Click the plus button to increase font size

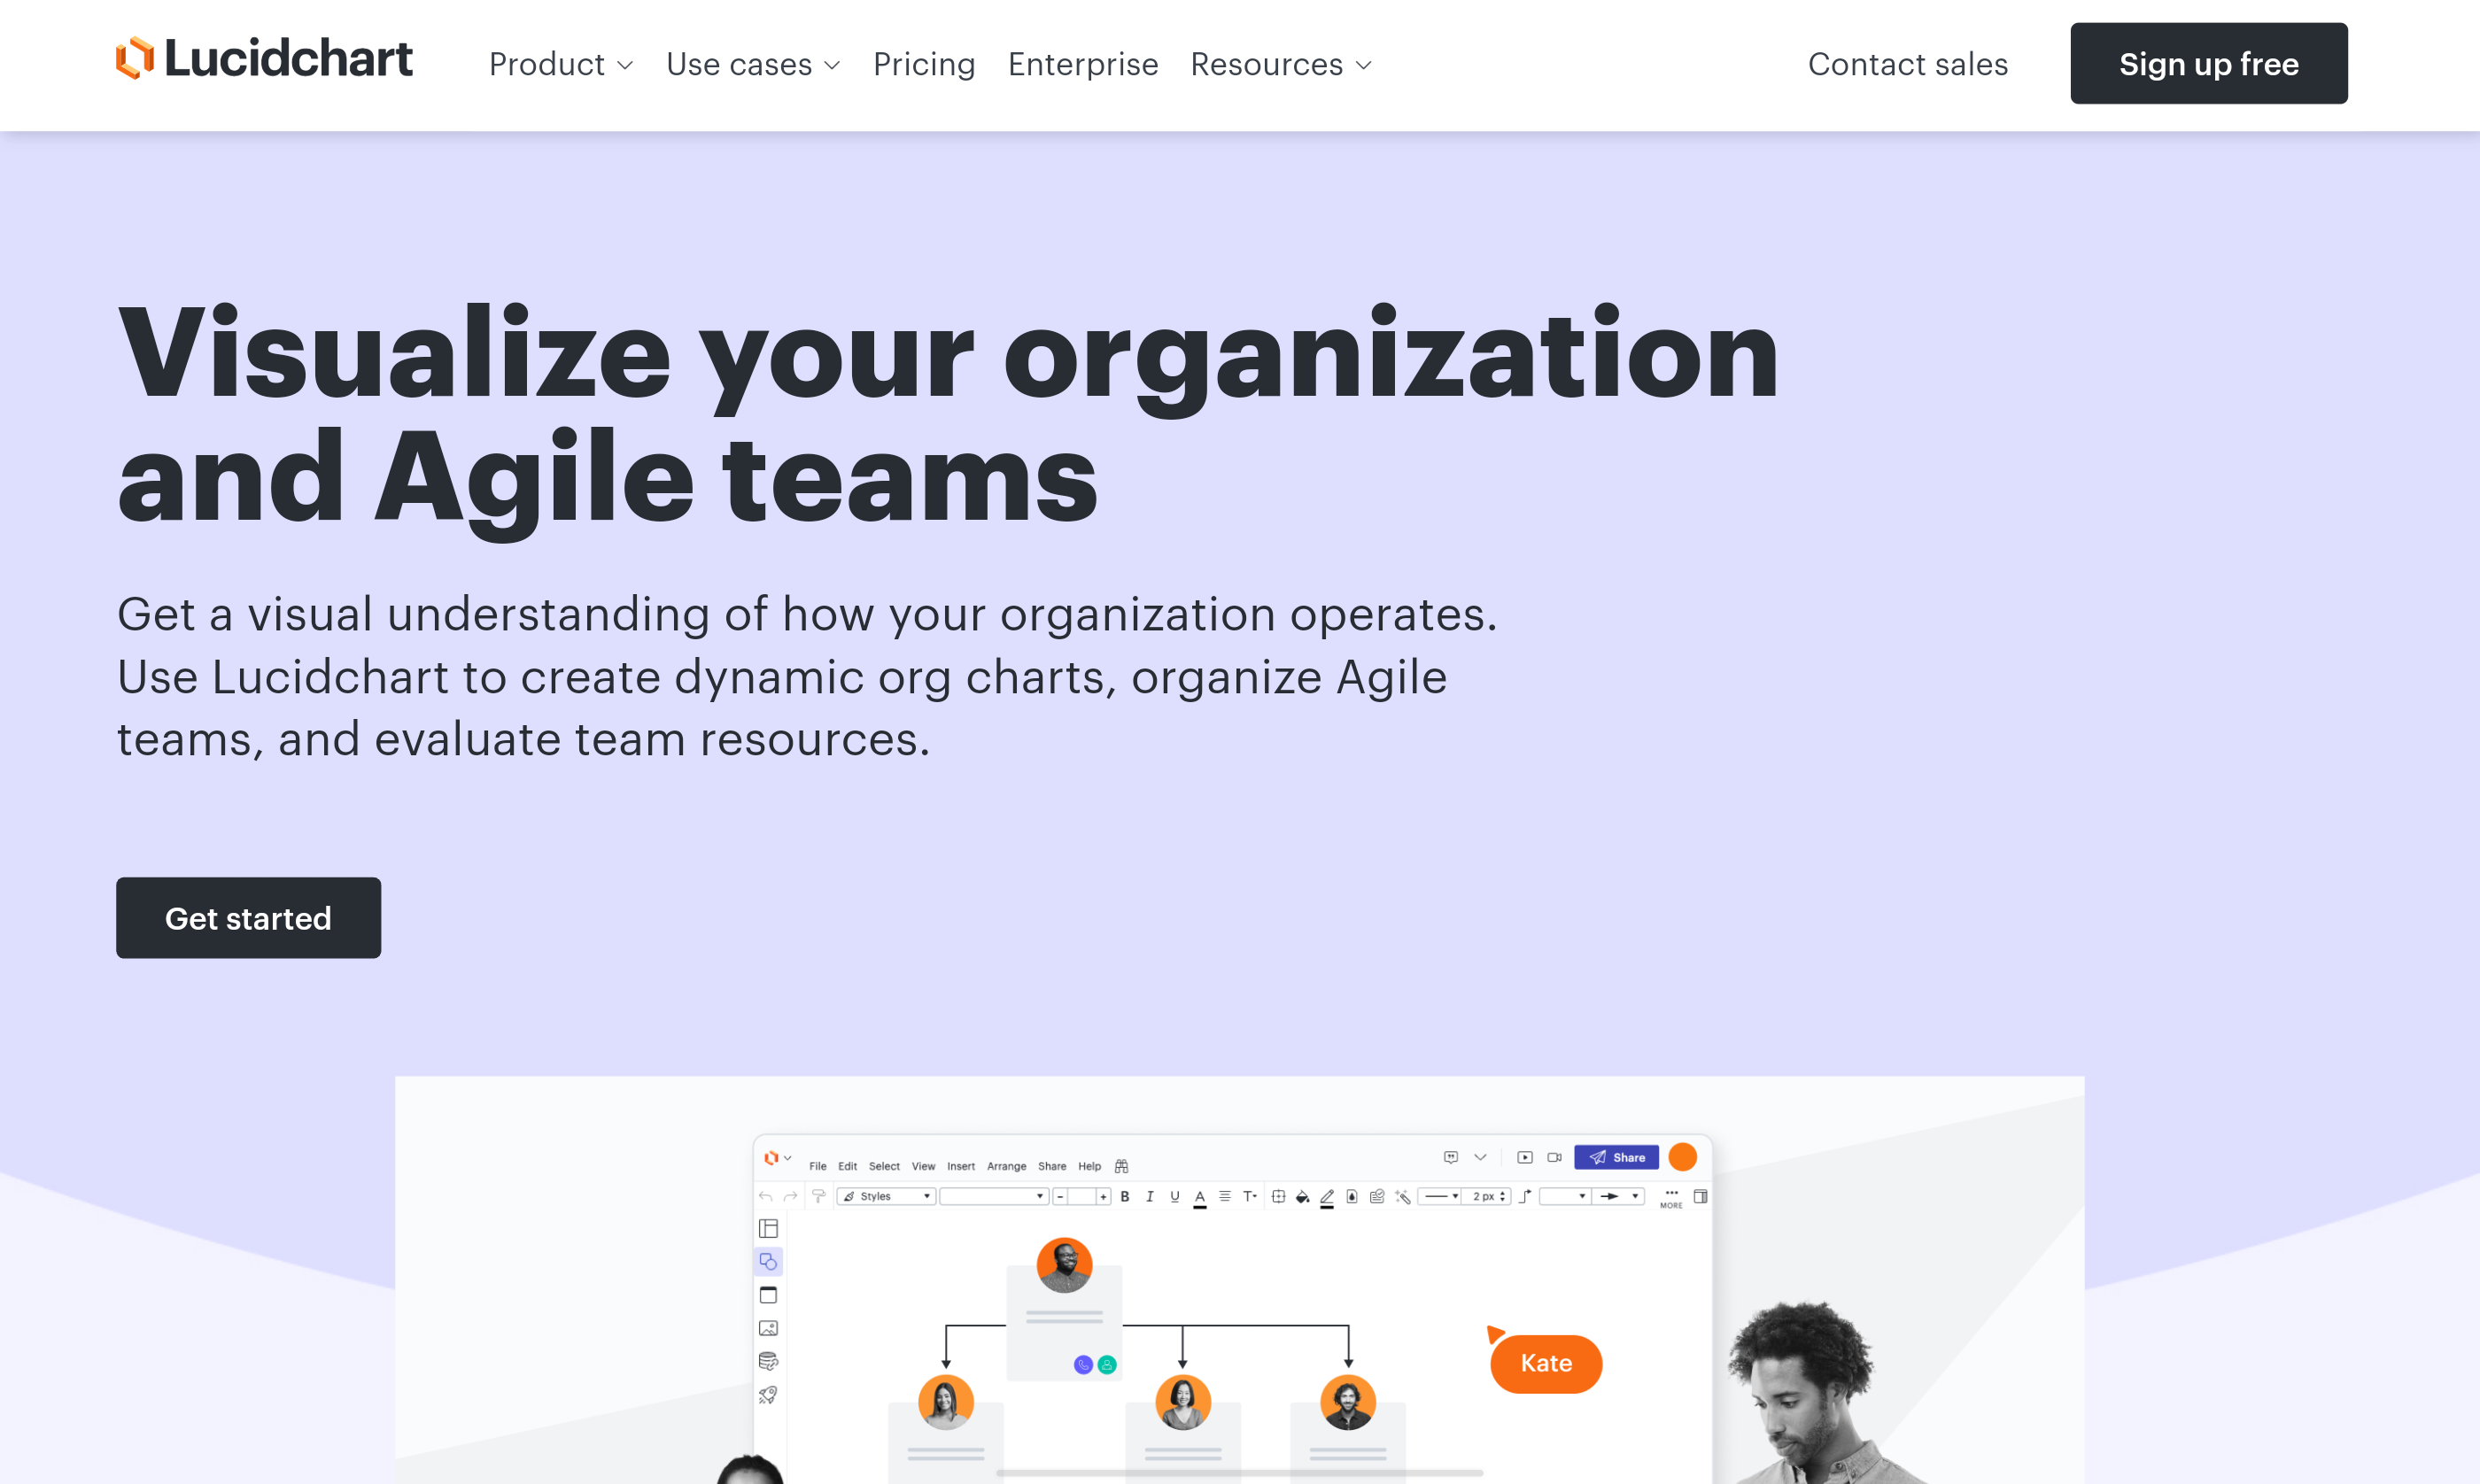[x=1103, y=1197]
